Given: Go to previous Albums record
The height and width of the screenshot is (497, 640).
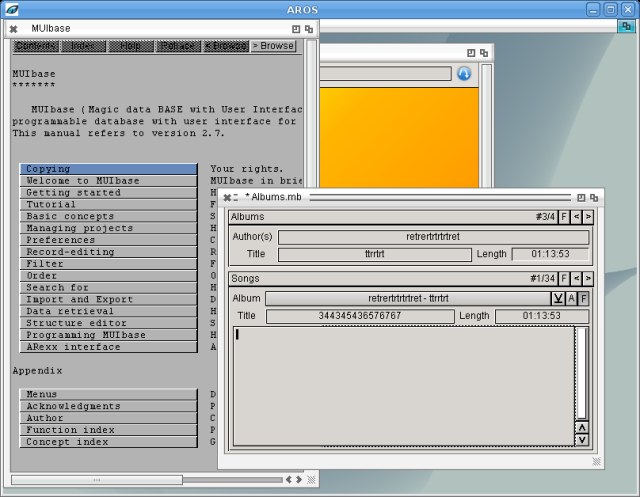Looking at the screenshot, I should (576, 216).
